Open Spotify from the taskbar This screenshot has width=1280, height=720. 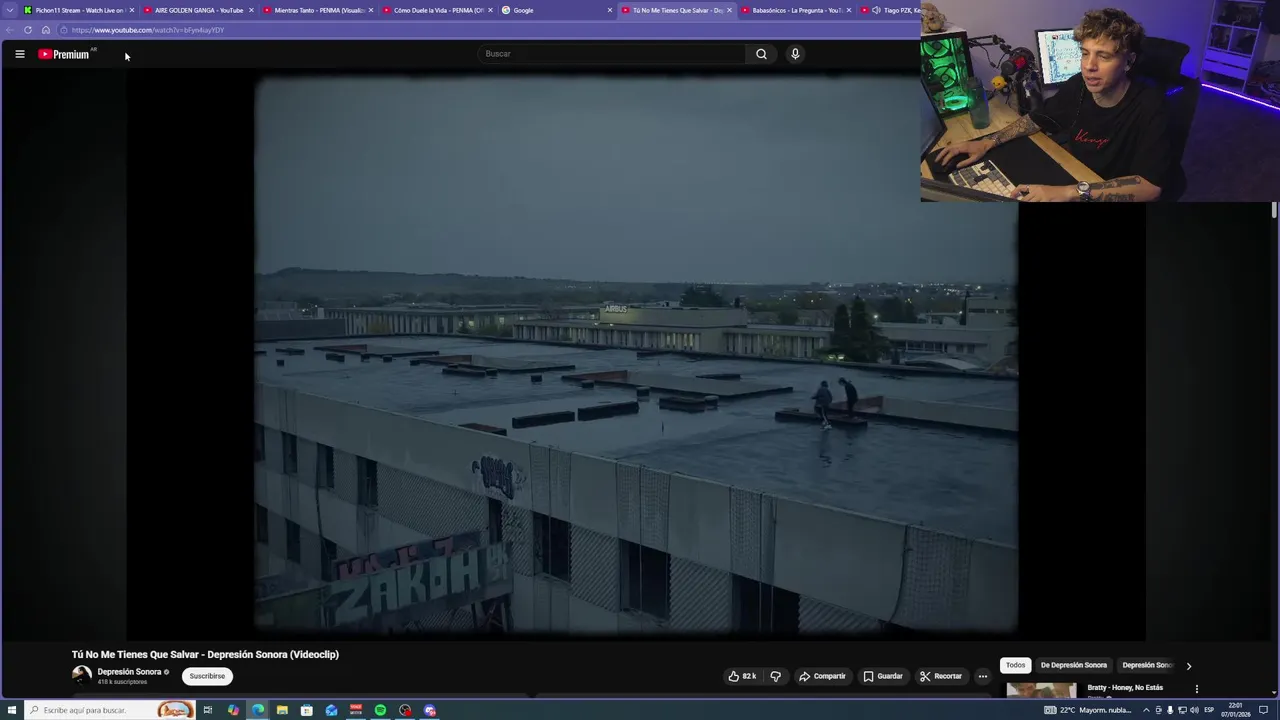coord(380,710)
